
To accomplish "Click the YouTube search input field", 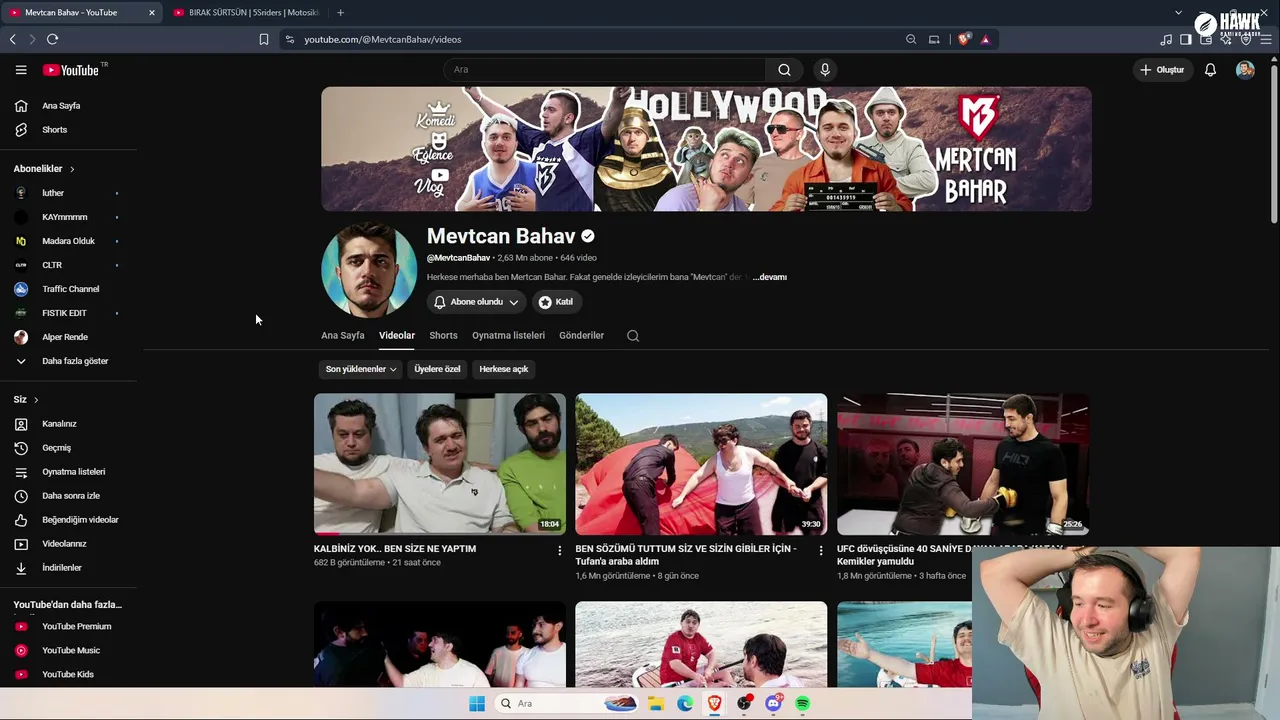I will click(x=605, y=70).
